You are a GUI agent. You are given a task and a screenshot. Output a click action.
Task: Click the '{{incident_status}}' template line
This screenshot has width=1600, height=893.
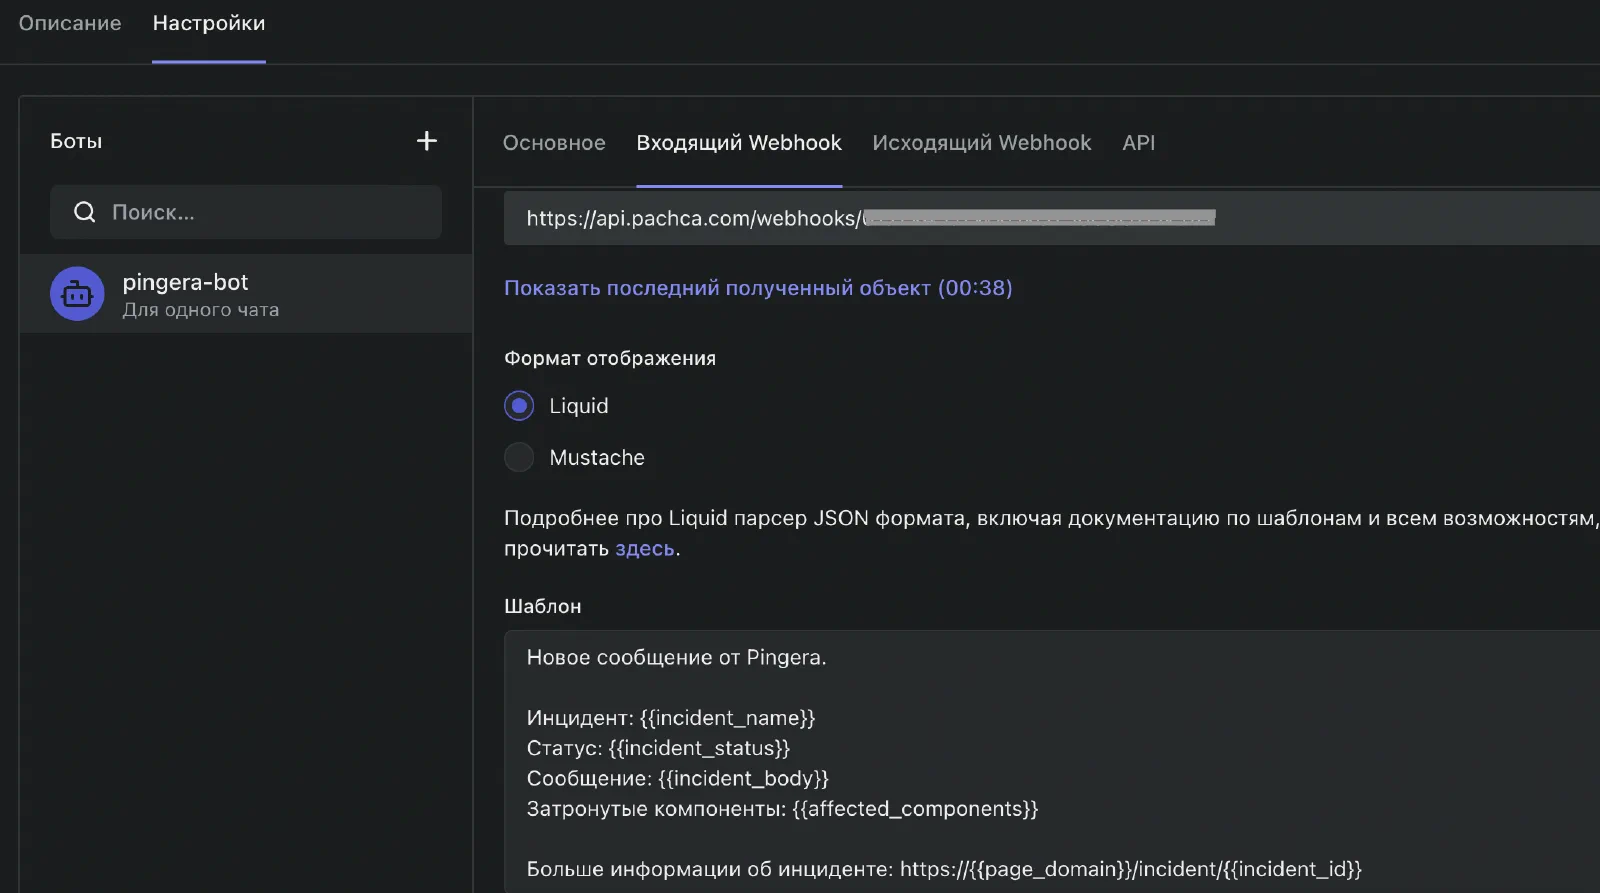click(x=659, y=748)
